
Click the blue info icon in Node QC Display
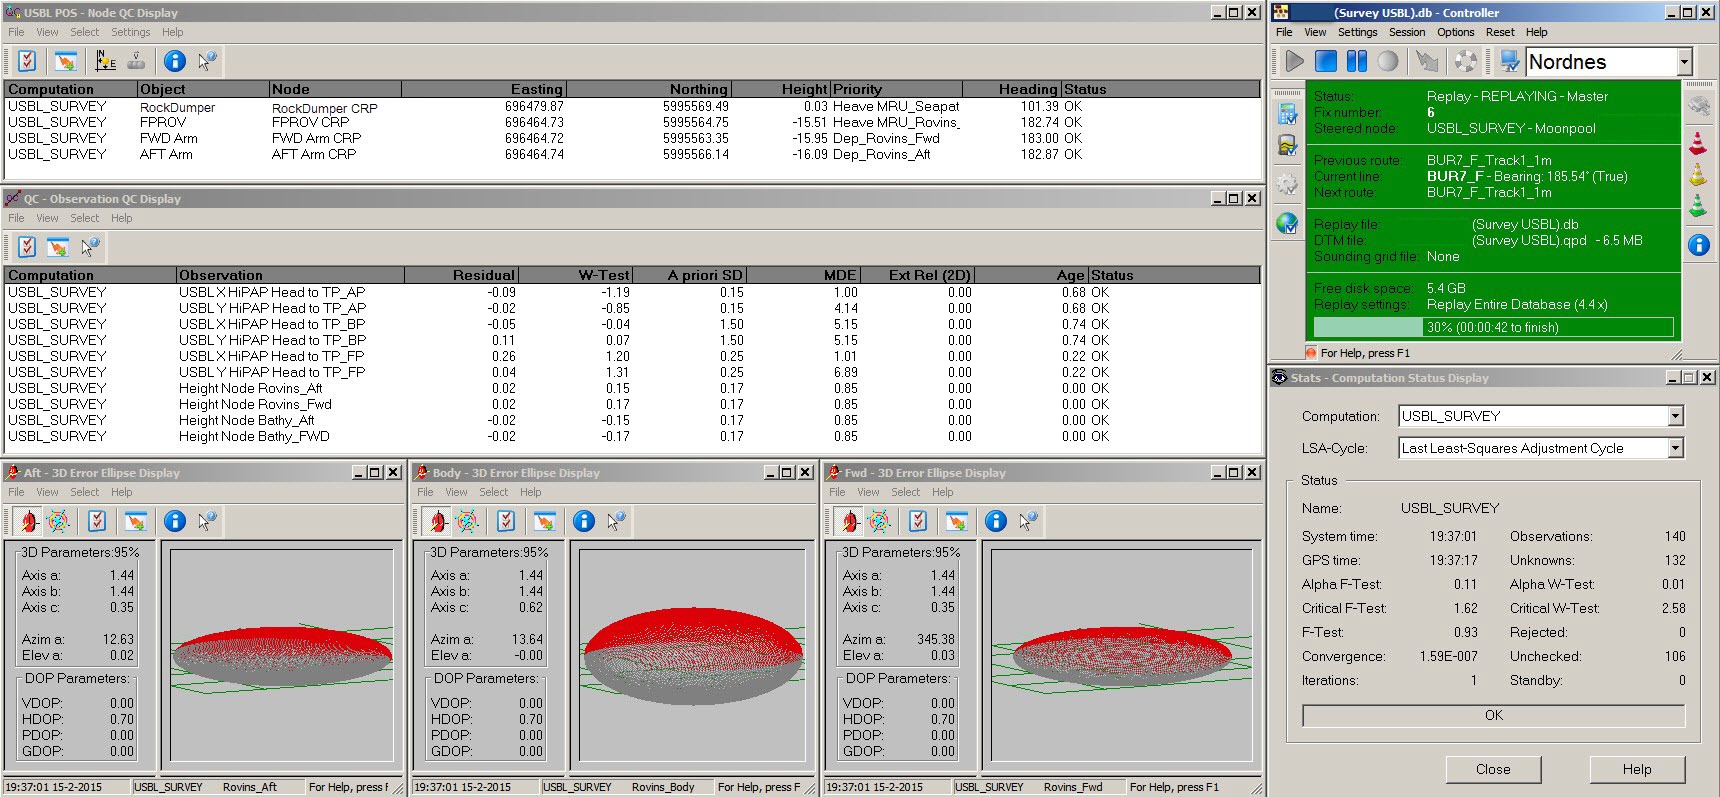(x=175, y=62)
